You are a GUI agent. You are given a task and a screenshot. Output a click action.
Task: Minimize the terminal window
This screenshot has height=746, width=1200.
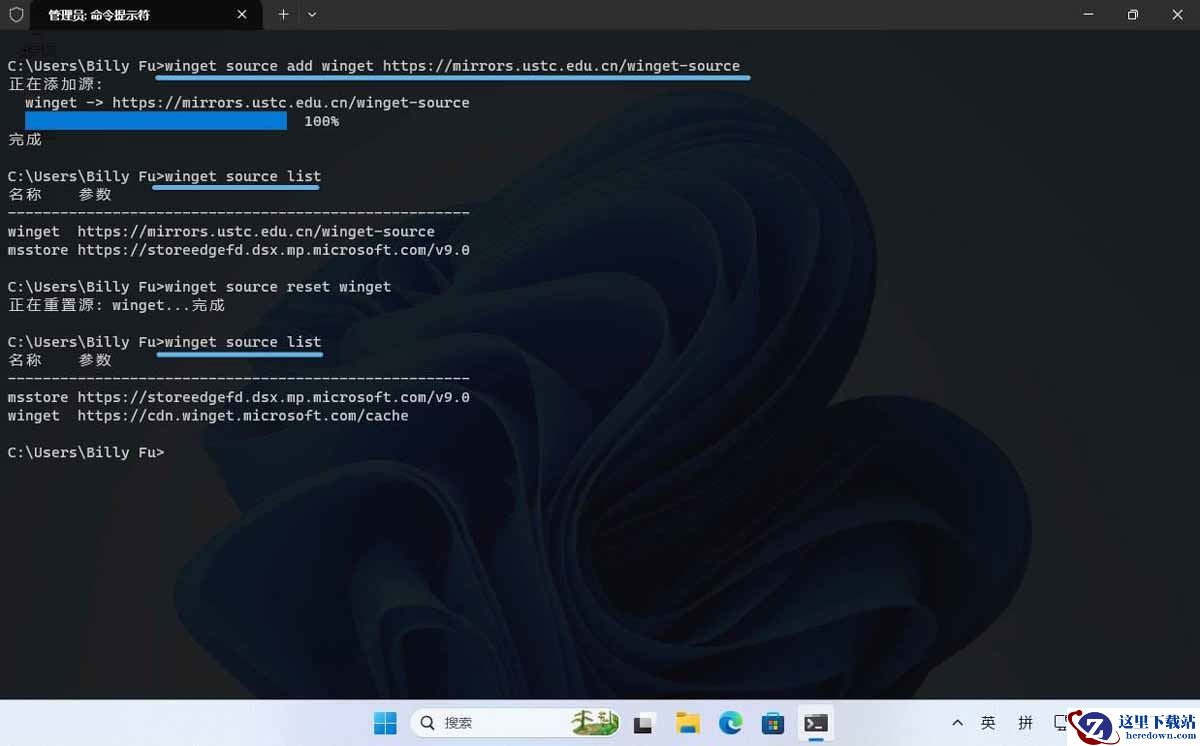[1088, 15]
